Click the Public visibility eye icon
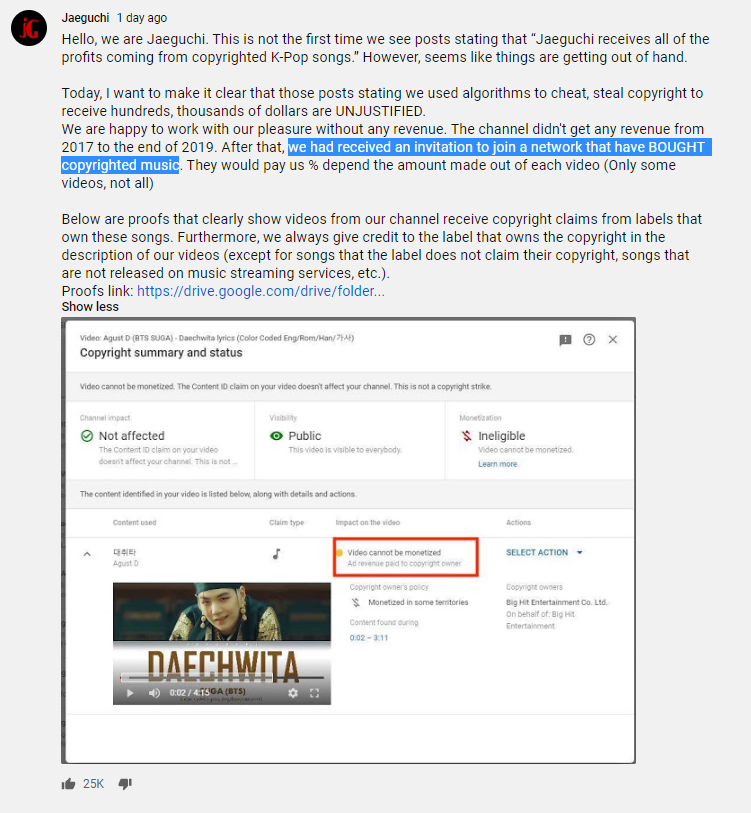This screenshot has width=751, height=813. click(276, 436)
